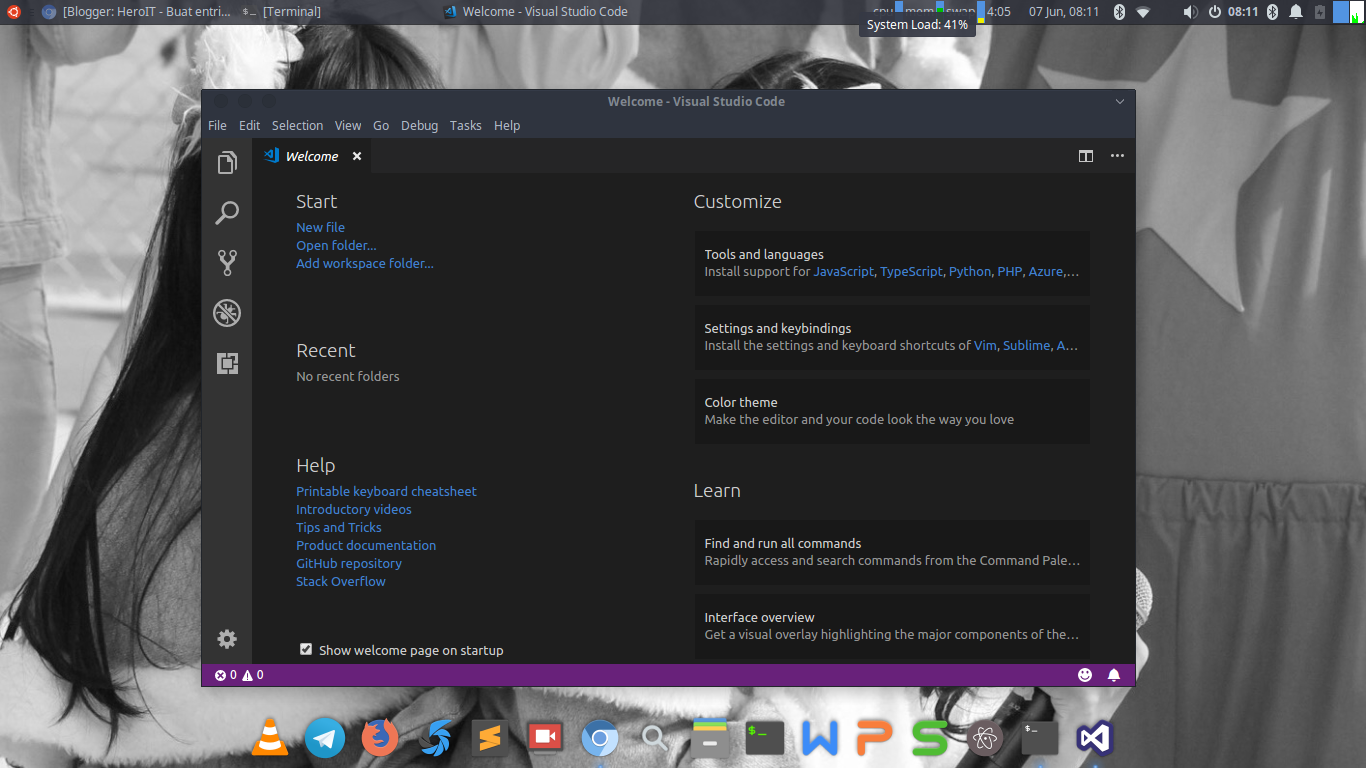Split the editor using the toolbar icon
Image resolution: width=1366 pixels, height=768 pixels.
[x=1086, y=156]
